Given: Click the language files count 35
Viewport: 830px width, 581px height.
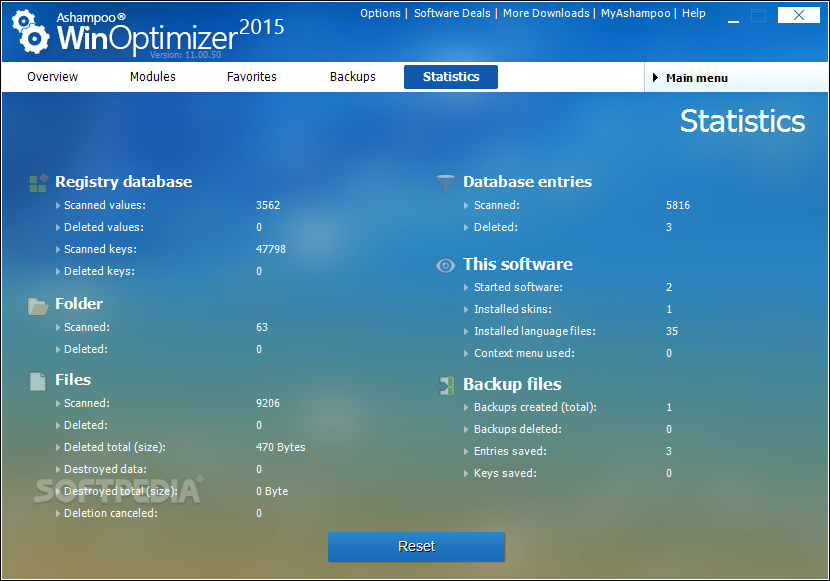Looking at the screenshot, I should pyautogui.click(x=672, y=331).
